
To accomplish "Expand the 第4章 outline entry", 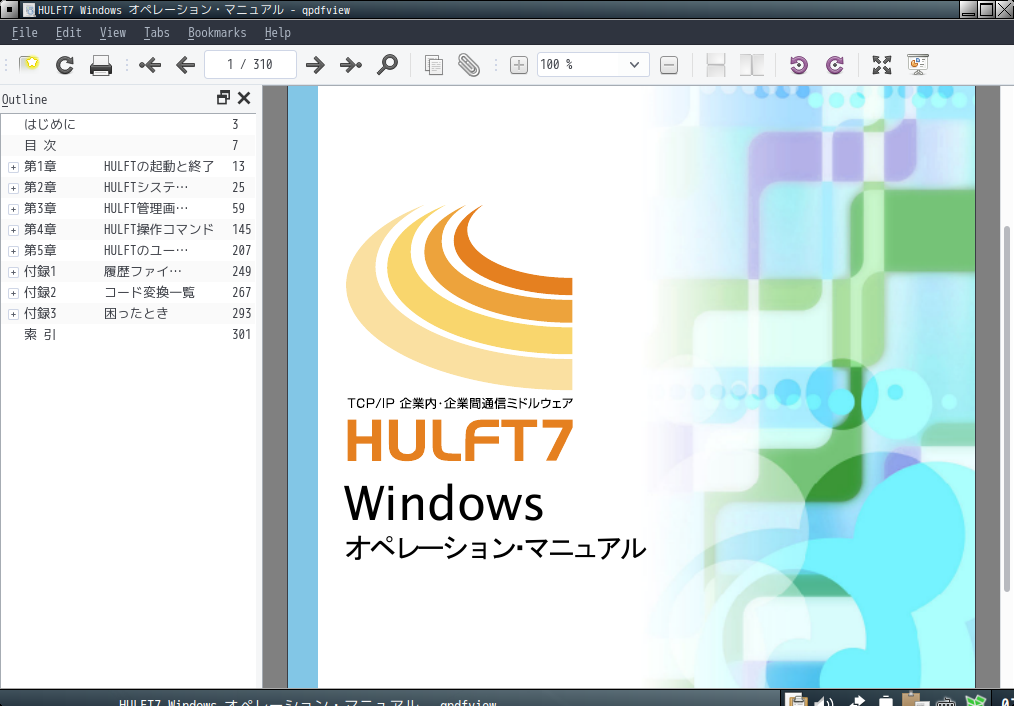I will click(x=13, y=230).
